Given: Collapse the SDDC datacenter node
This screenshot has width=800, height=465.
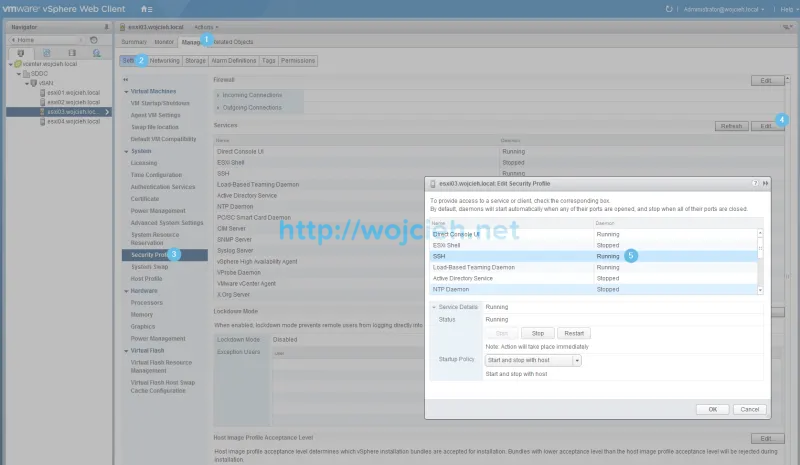Looking at the screenshot, I should [19, 74].
